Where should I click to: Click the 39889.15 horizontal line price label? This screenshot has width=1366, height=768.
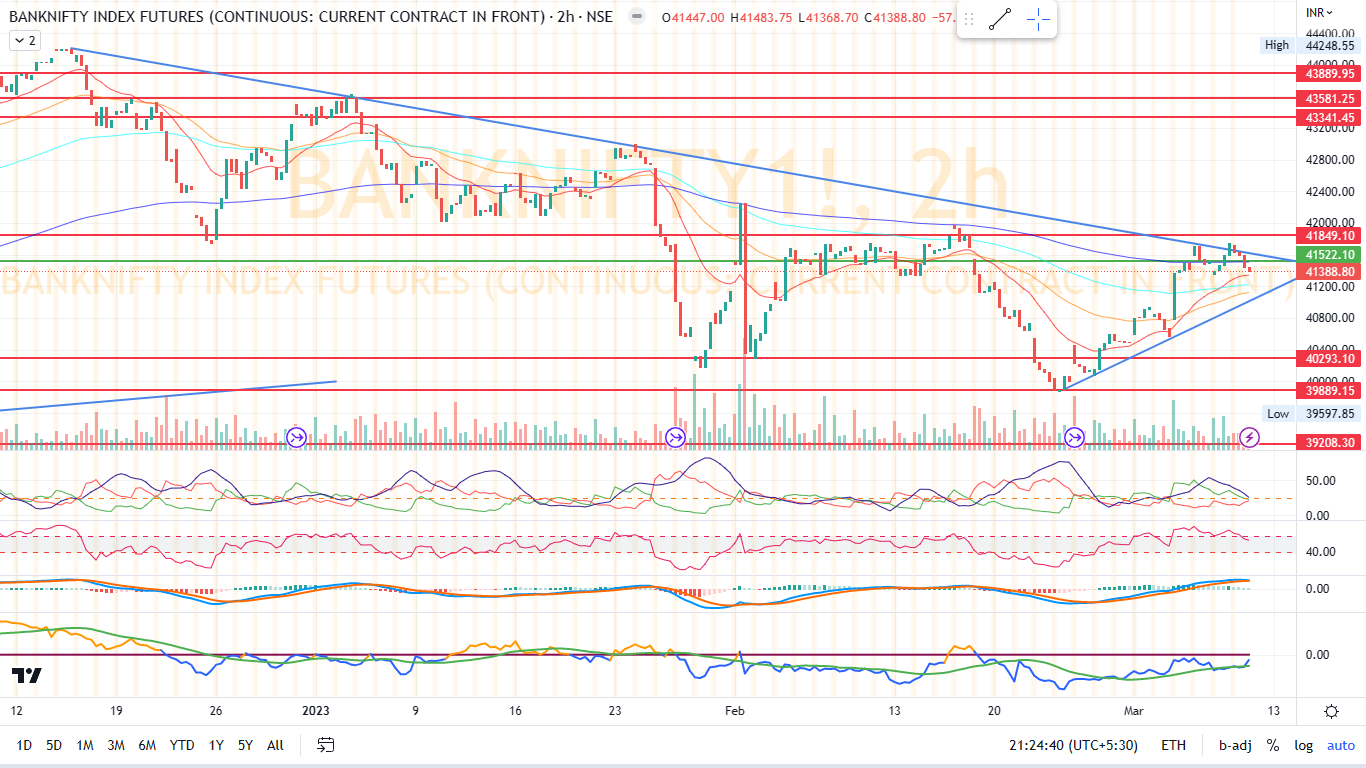(x=1330, y=390)
